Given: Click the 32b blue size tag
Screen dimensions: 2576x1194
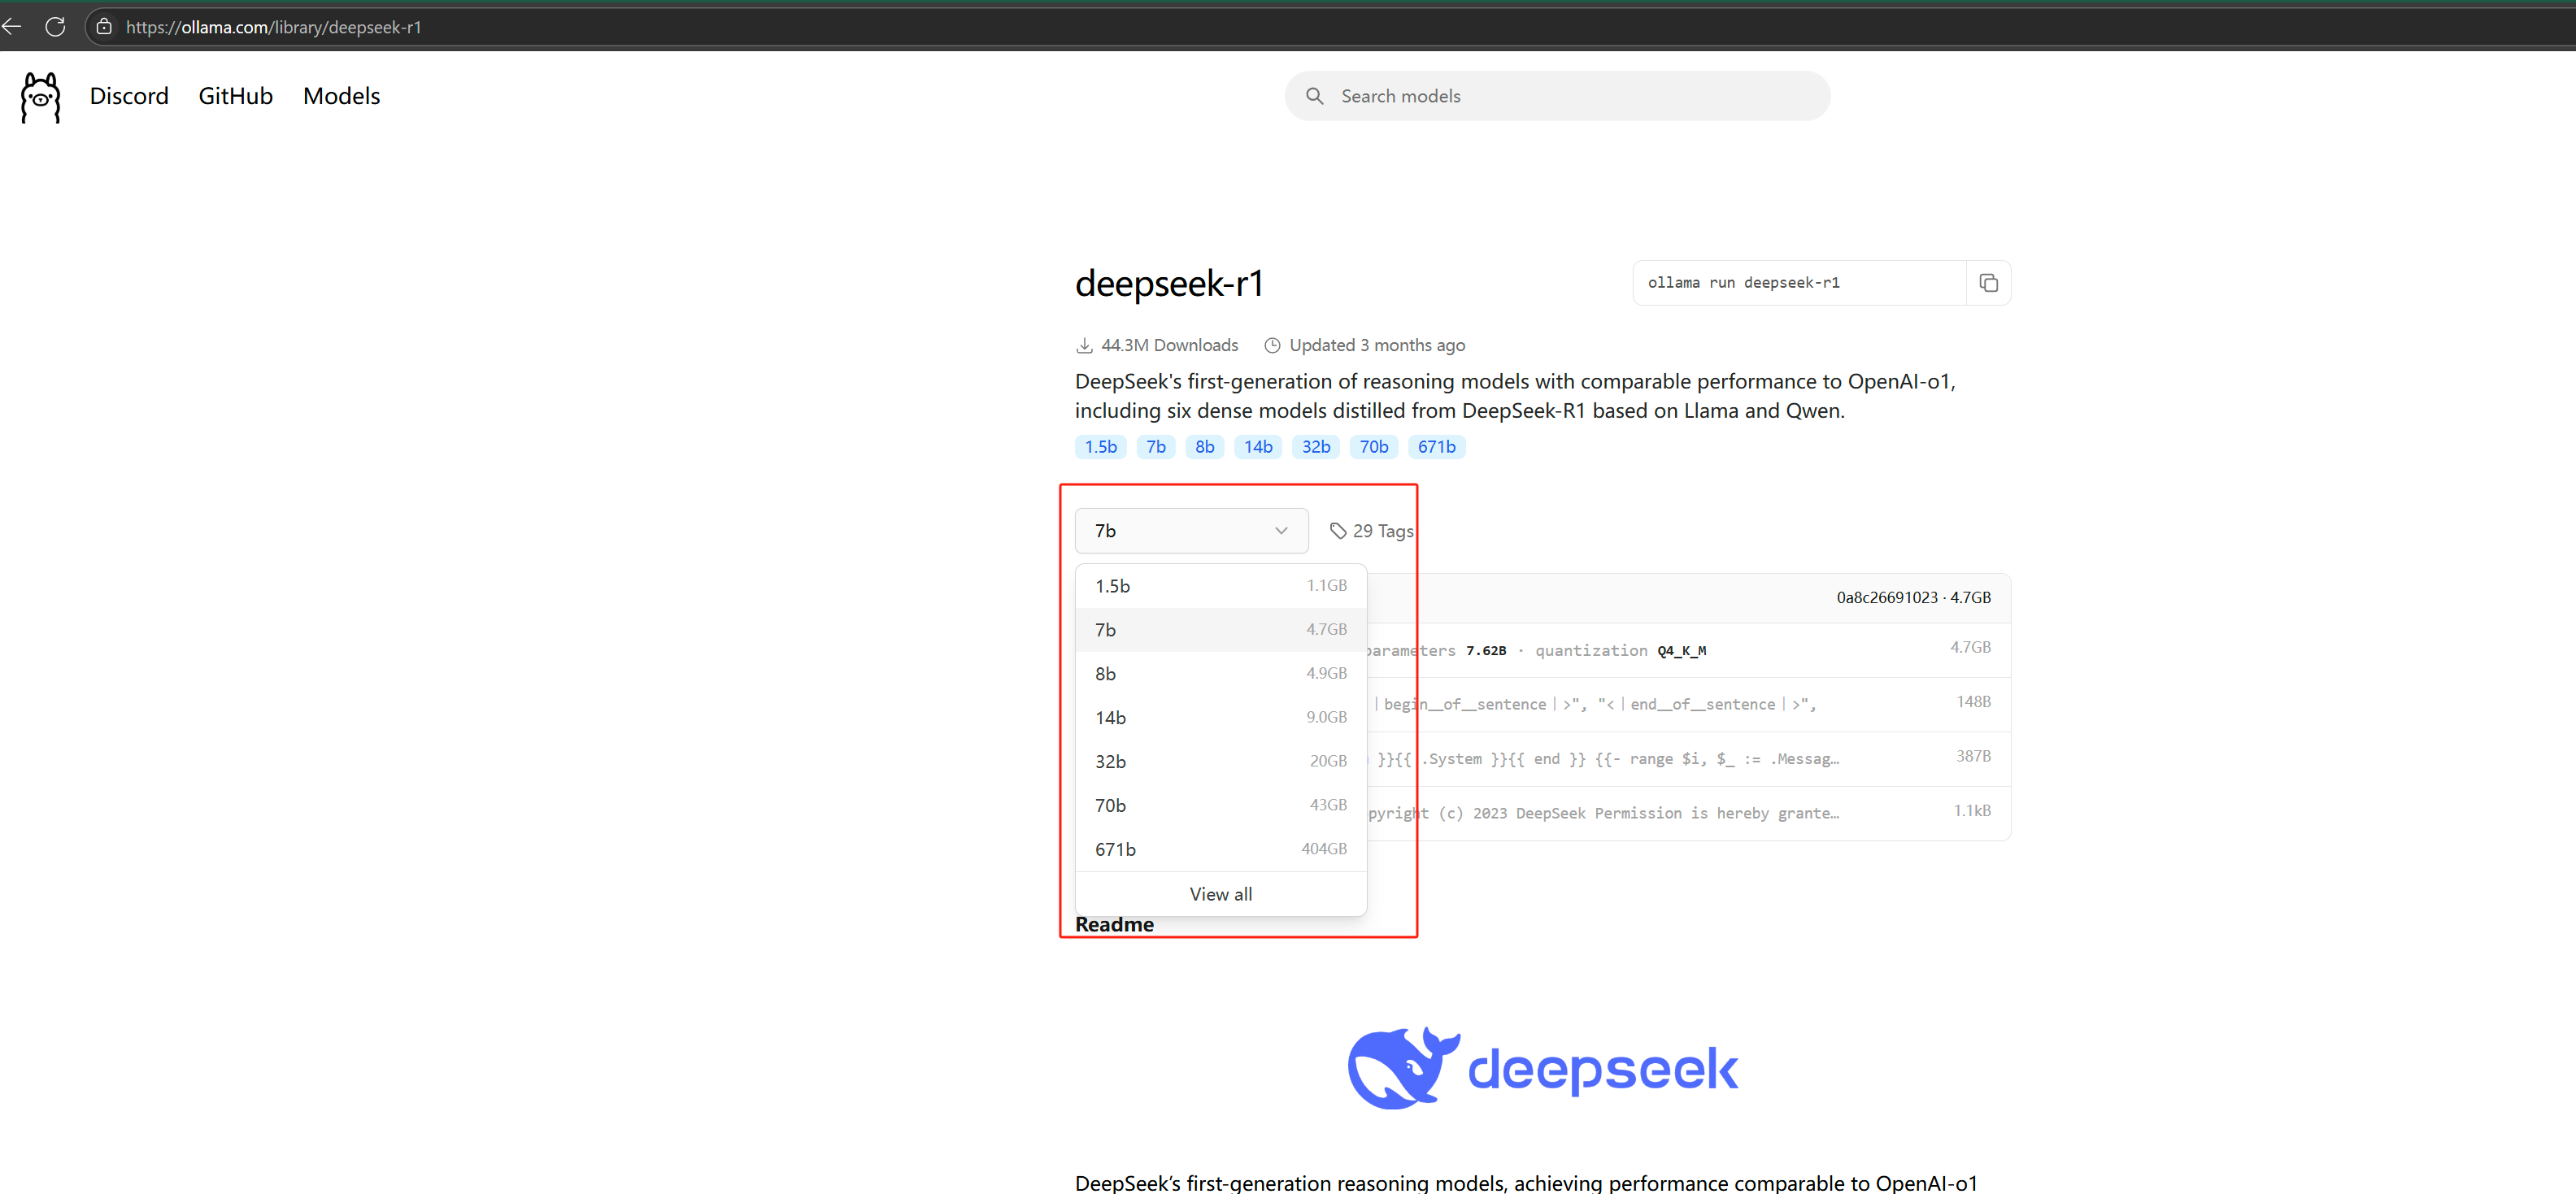Looking at the screenshot, I should 1315,447.
